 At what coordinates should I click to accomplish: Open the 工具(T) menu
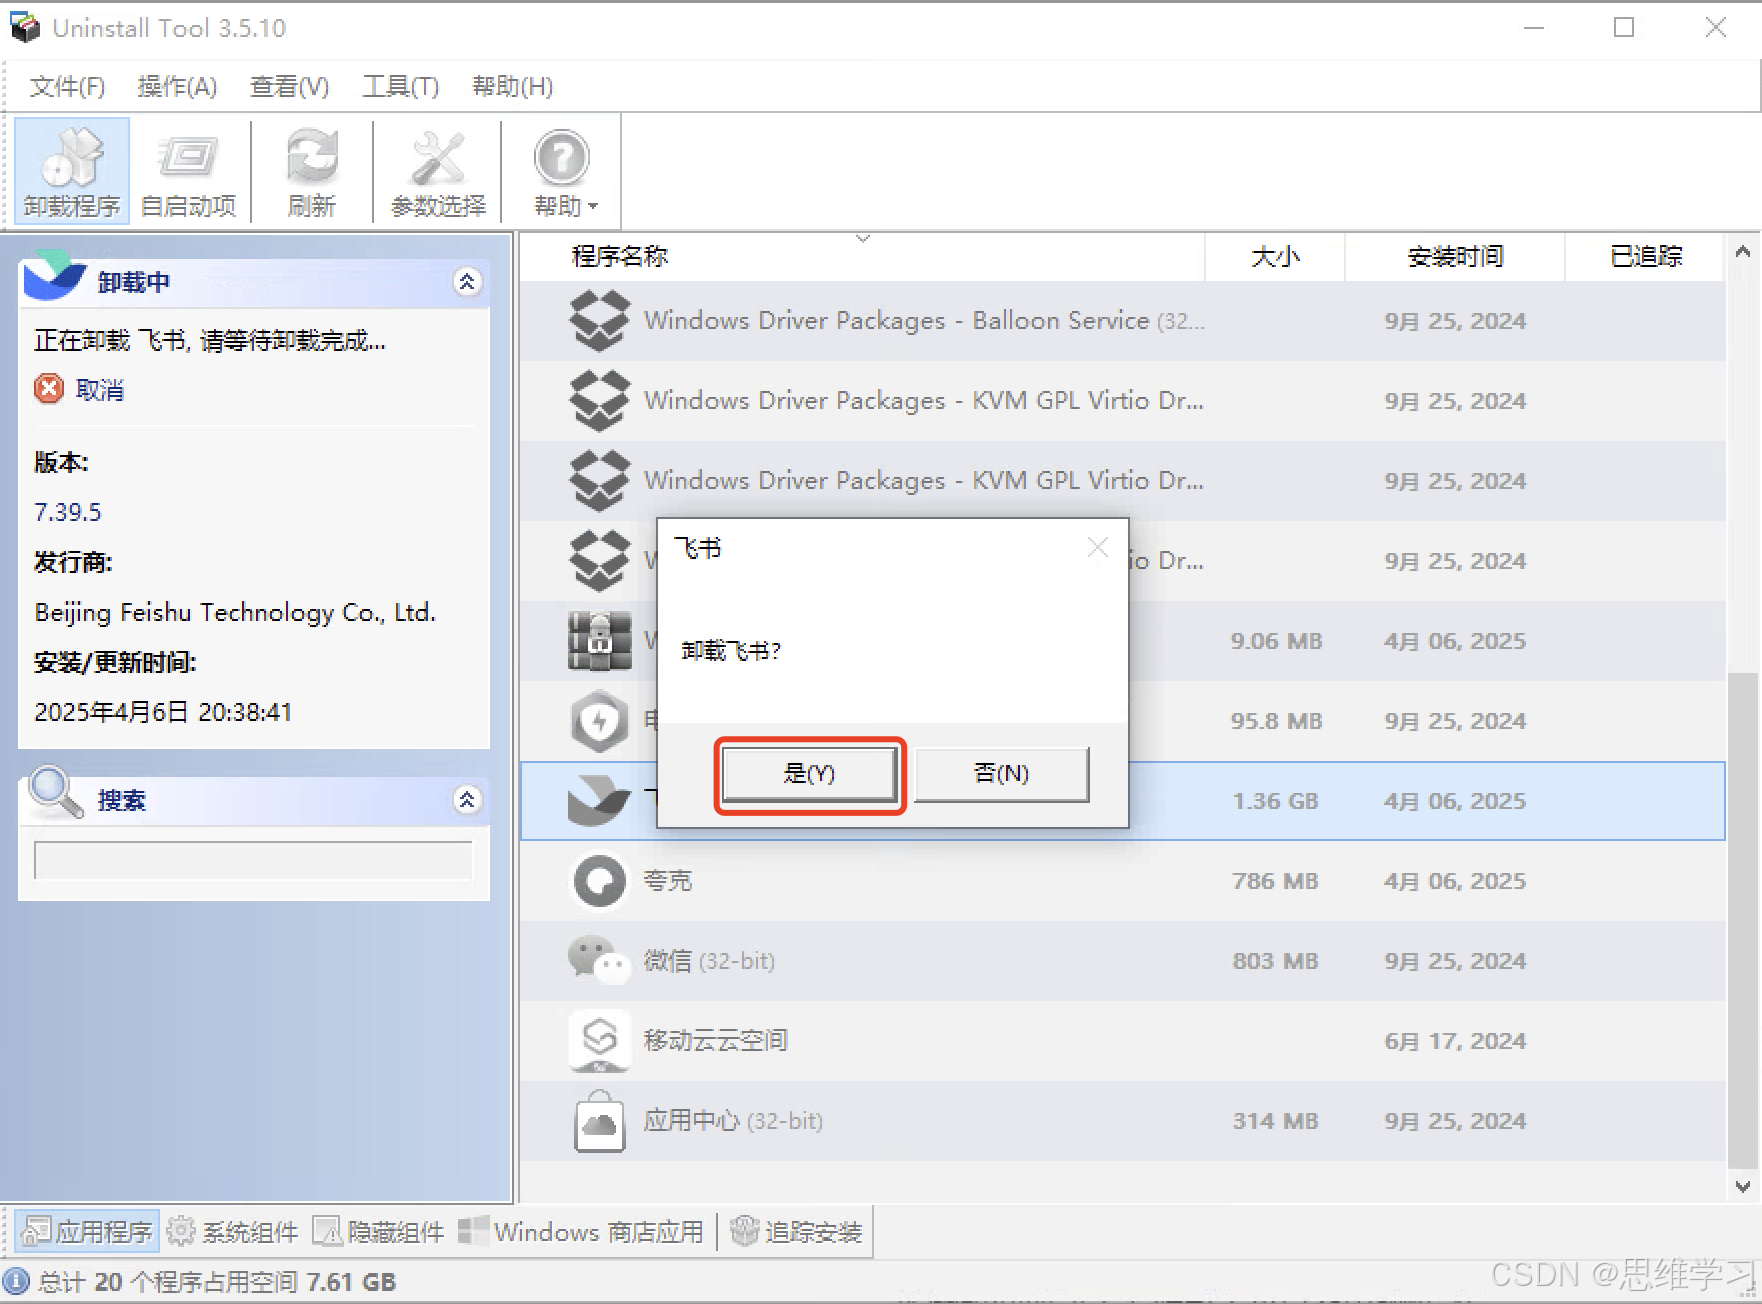click(400, 87)
